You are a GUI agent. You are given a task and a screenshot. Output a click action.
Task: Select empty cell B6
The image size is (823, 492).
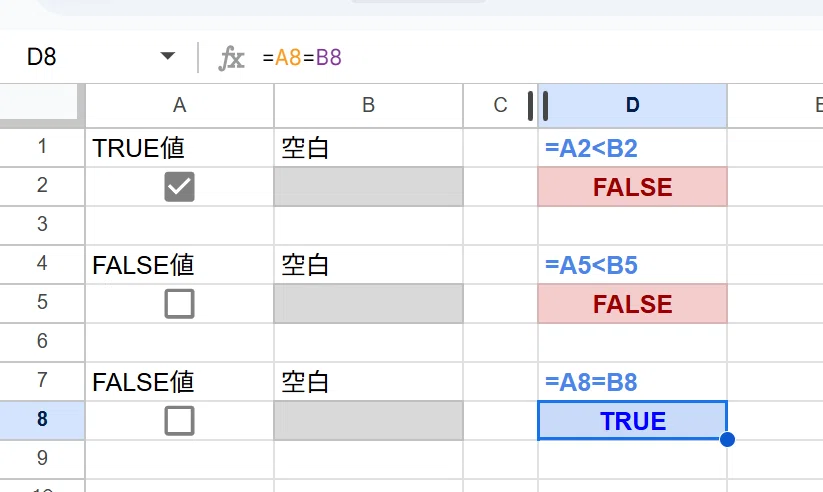368,342
